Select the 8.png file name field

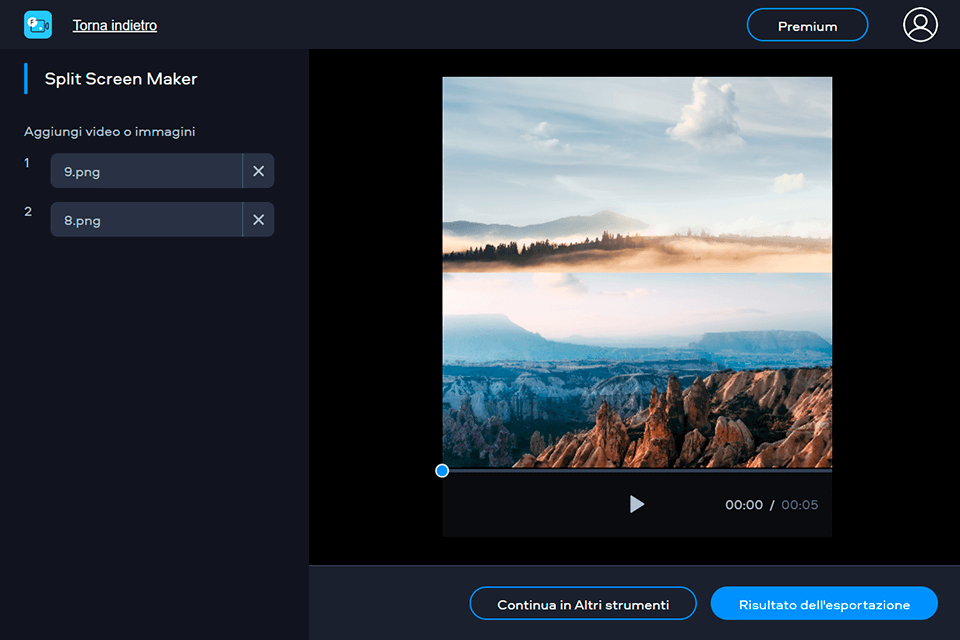point(146,219)
